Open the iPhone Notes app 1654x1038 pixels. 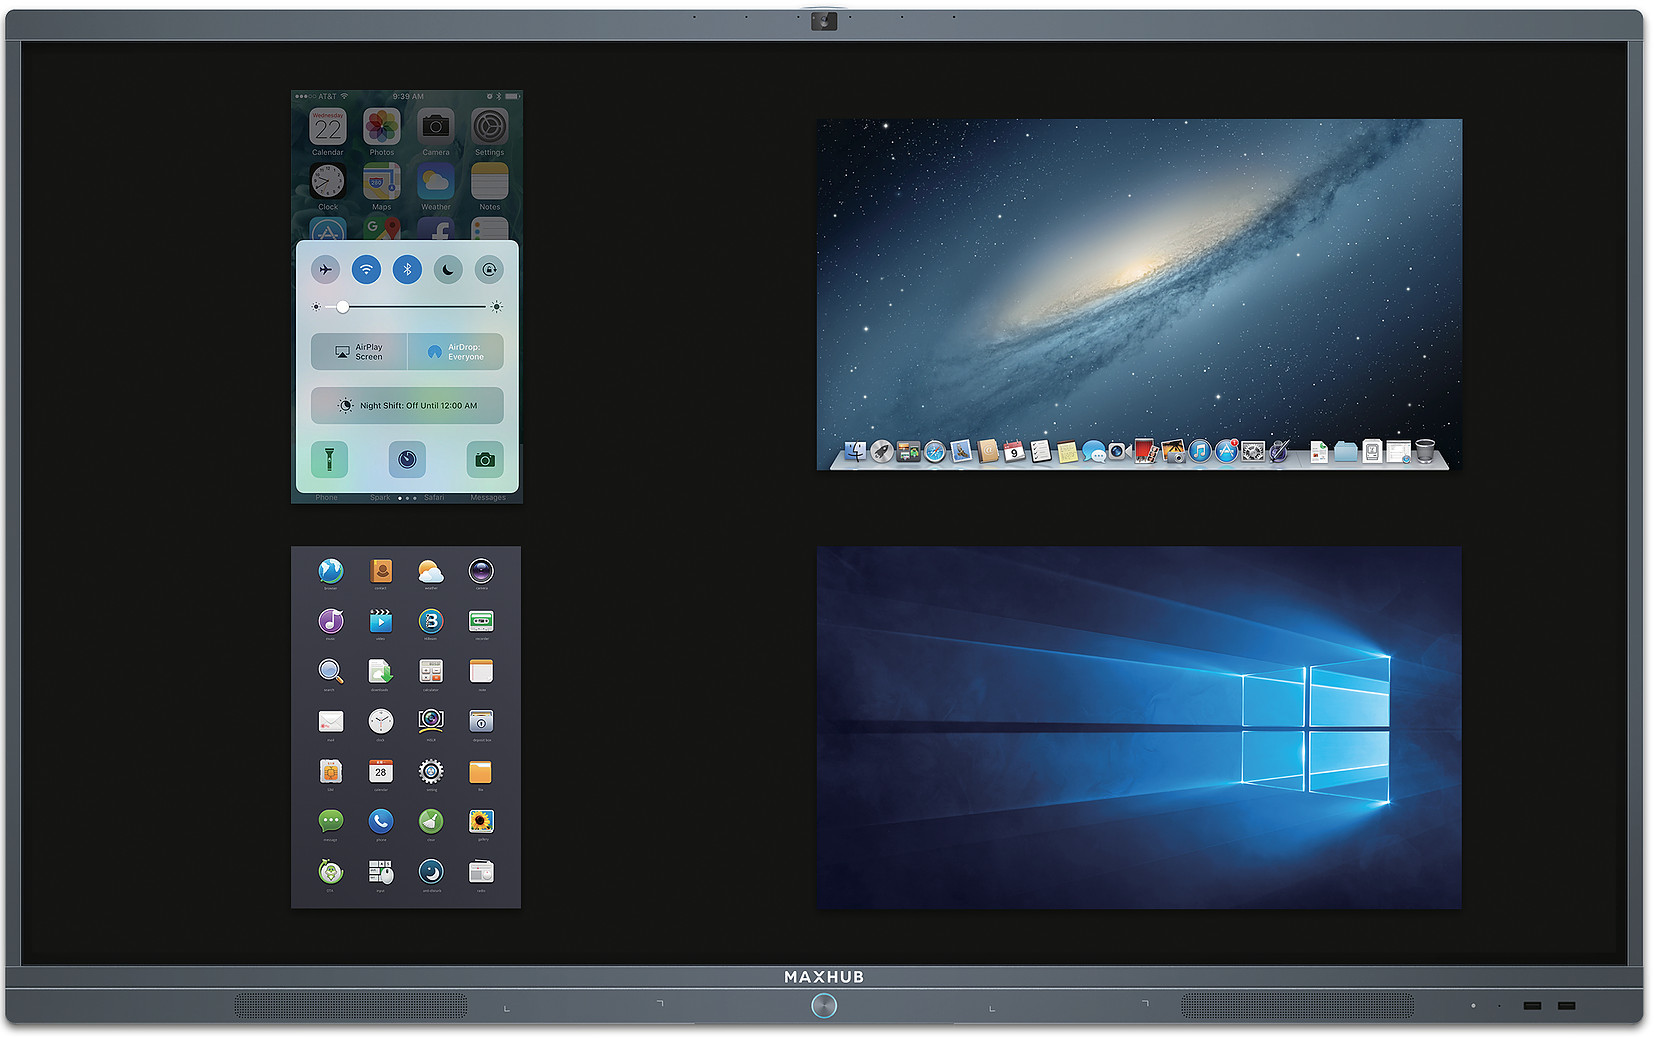pos(489,181)
